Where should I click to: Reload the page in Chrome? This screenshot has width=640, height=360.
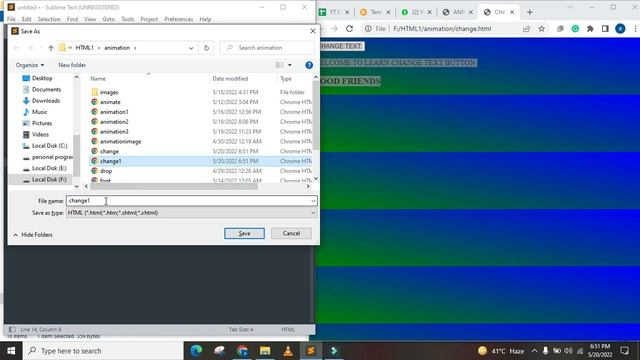(349, 29)
